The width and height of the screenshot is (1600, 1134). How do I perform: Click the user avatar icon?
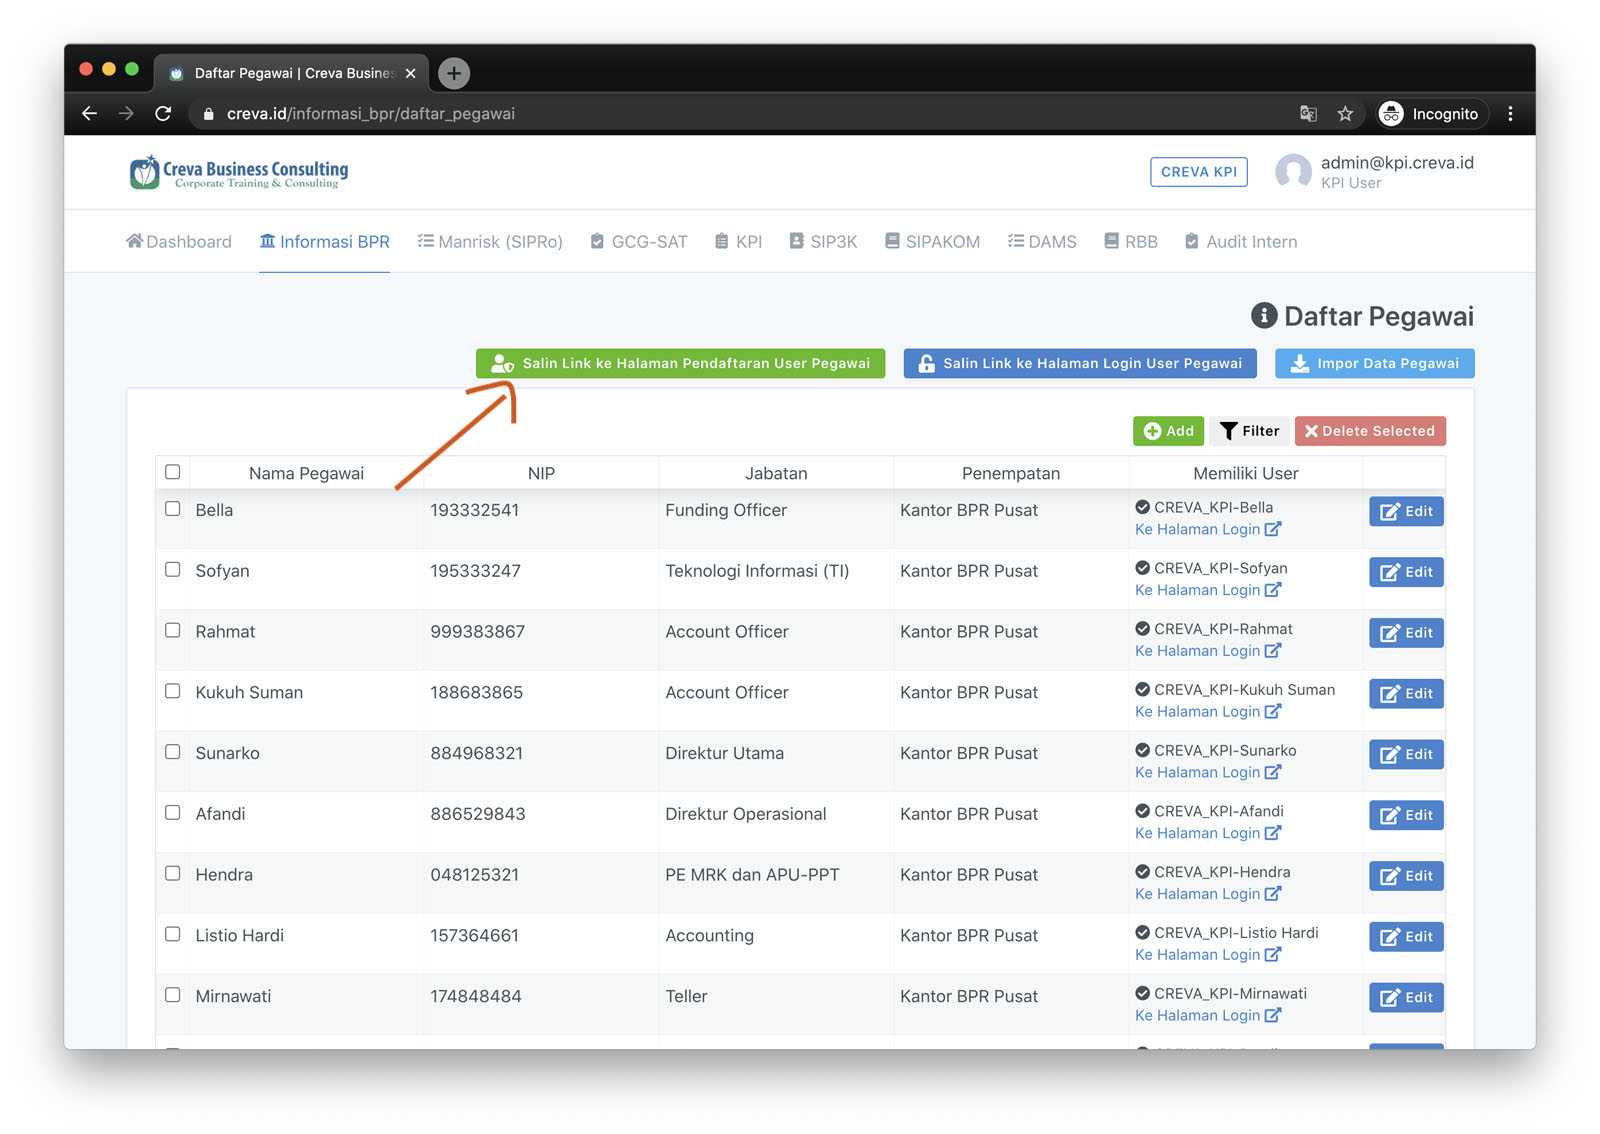pyautogui.click(x=1293, y=172)
